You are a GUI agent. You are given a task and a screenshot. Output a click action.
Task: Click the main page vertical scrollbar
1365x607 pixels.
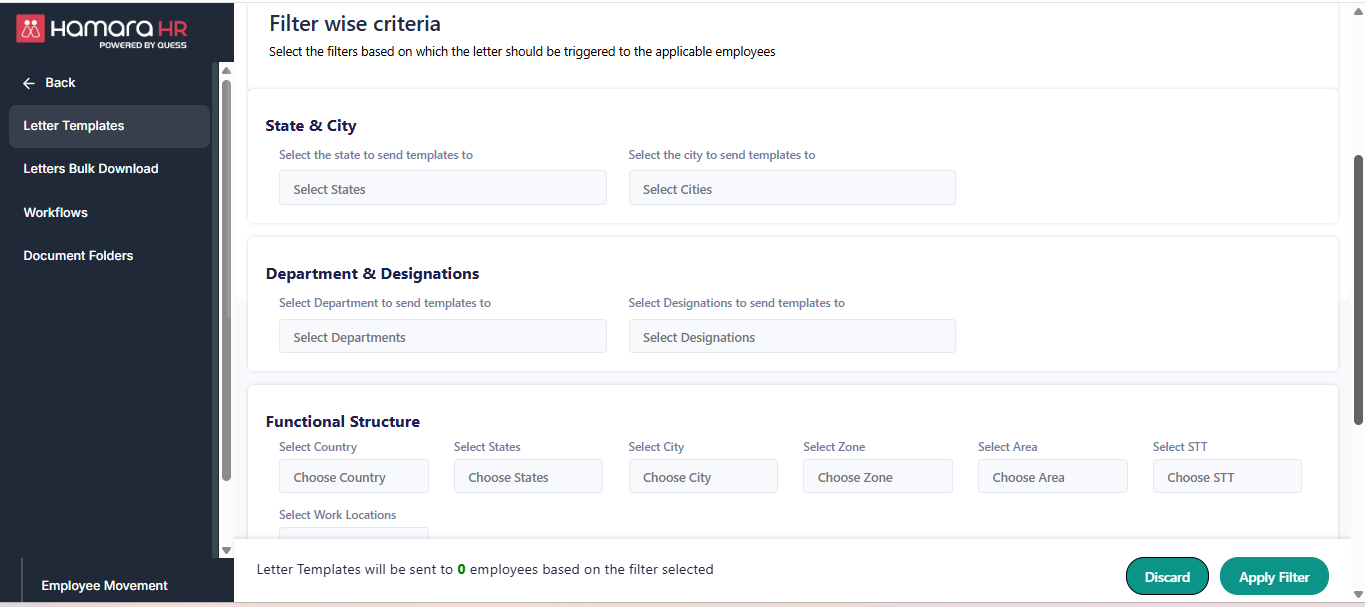coord(1357,290)
